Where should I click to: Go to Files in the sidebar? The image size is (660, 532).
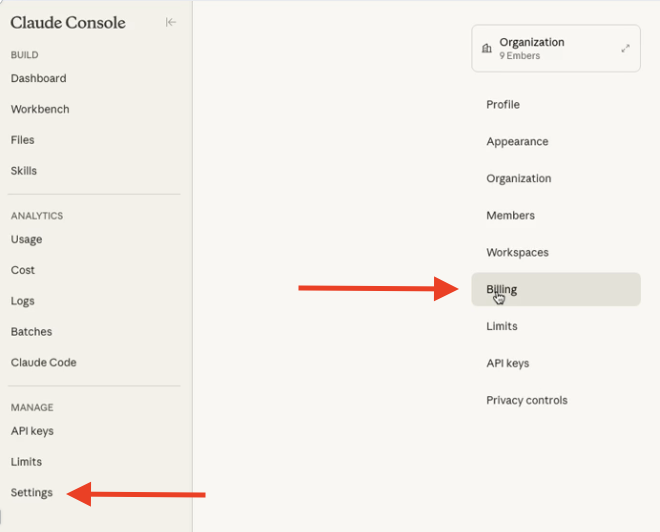(x=23, y=140)
